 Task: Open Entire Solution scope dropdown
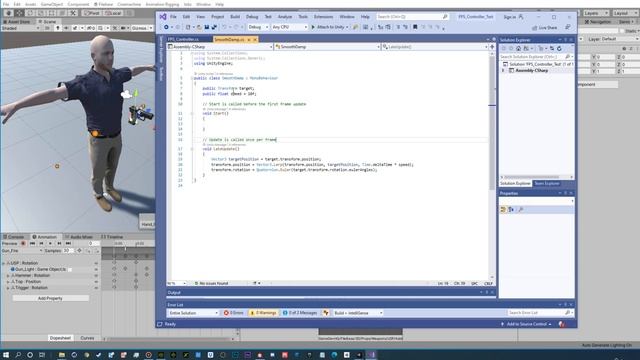click(x=193, y=313)
